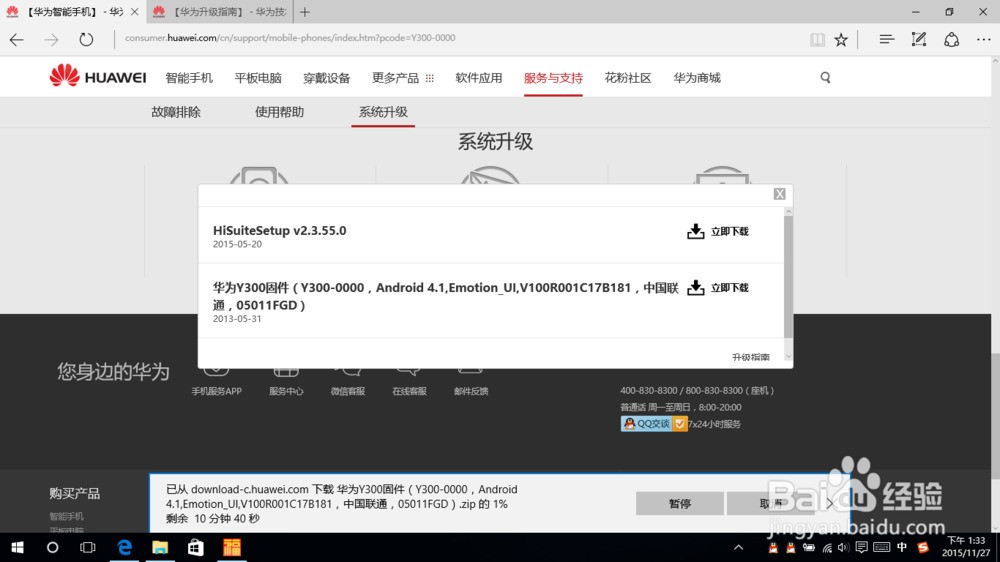Click the popup vertical scrollbar thumb

(788, 277)
